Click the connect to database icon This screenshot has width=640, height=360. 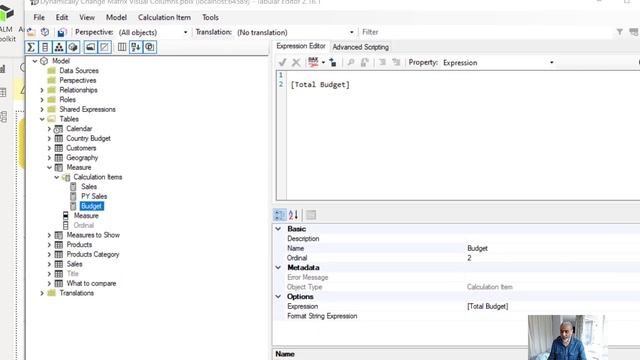[x=45, y=32]
